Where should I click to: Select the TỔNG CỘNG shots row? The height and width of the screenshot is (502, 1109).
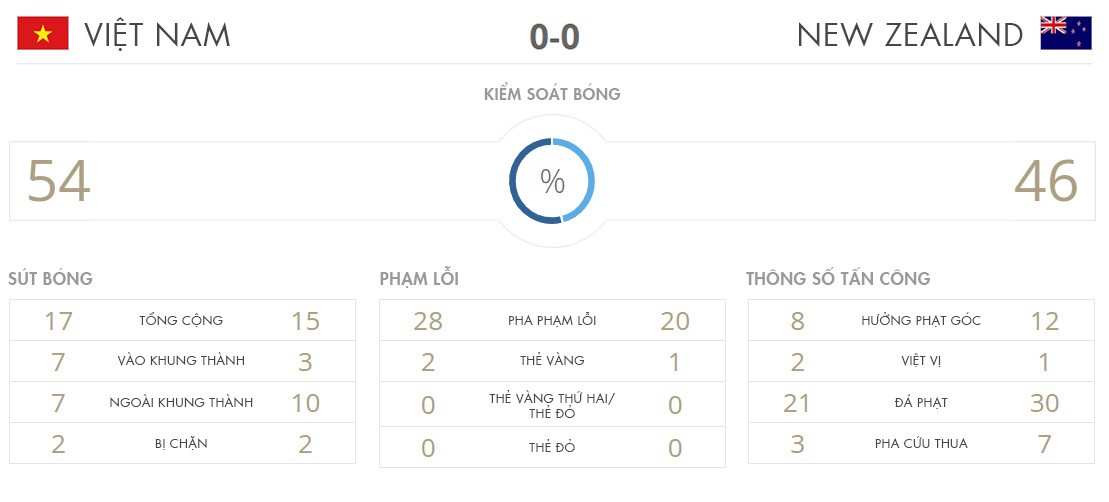coord(181,321)
